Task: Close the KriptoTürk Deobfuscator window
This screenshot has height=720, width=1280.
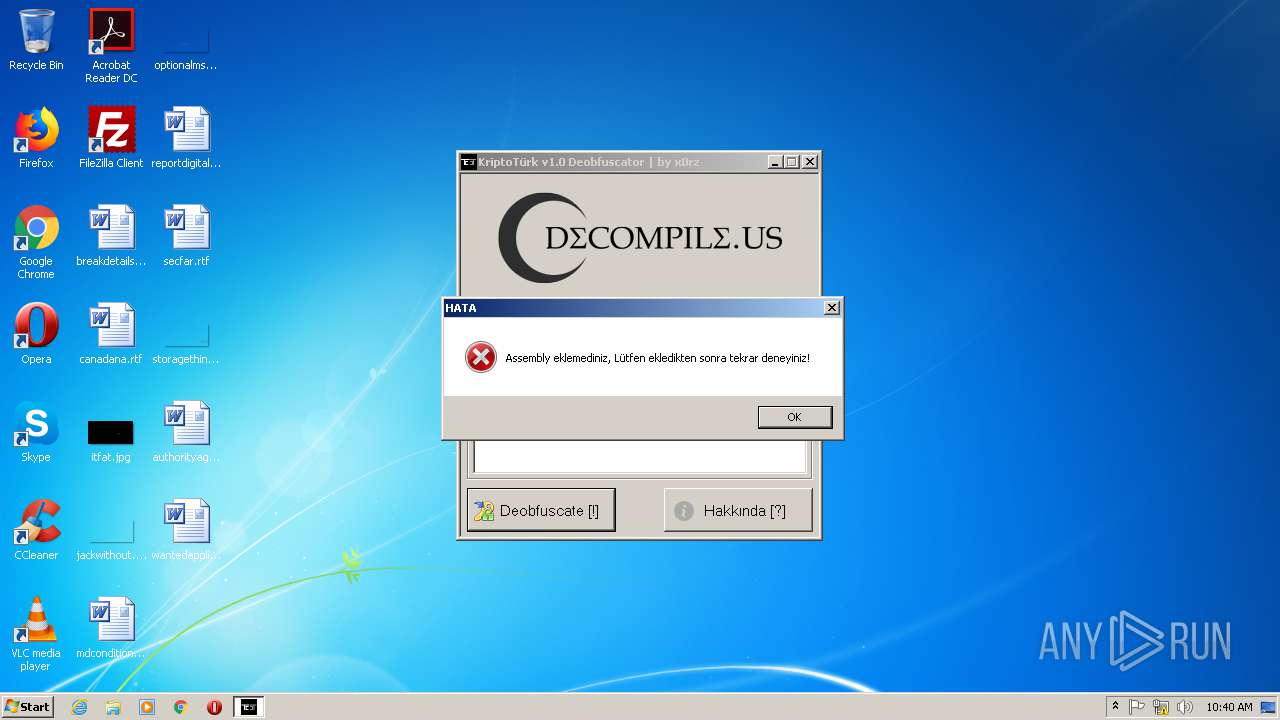Action: pos(810,162)
